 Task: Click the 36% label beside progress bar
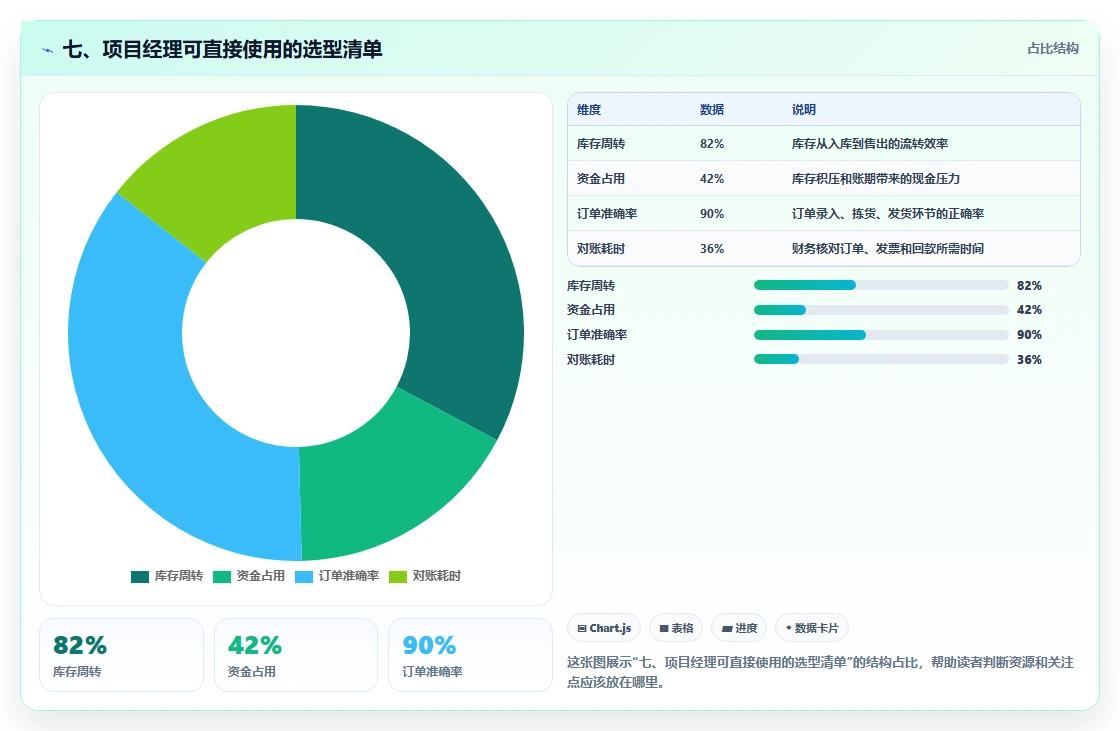[1029, 359]
